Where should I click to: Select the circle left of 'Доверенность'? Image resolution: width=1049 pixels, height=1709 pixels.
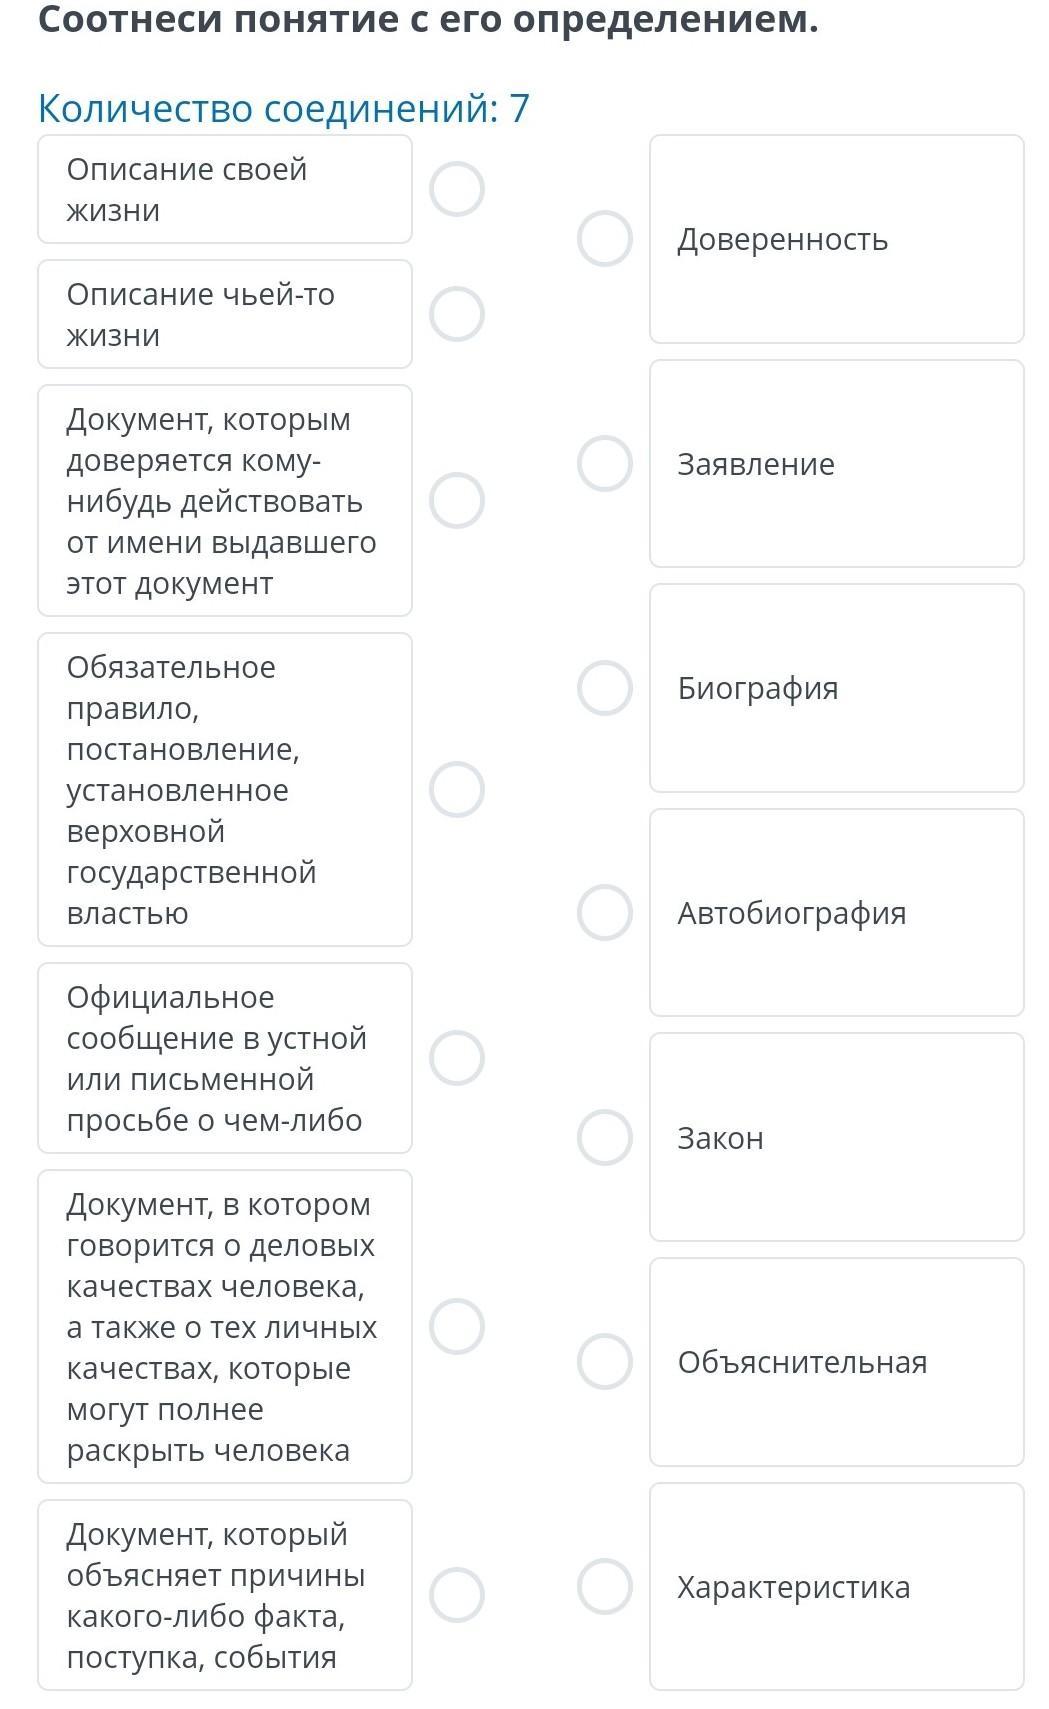(605, 239)
